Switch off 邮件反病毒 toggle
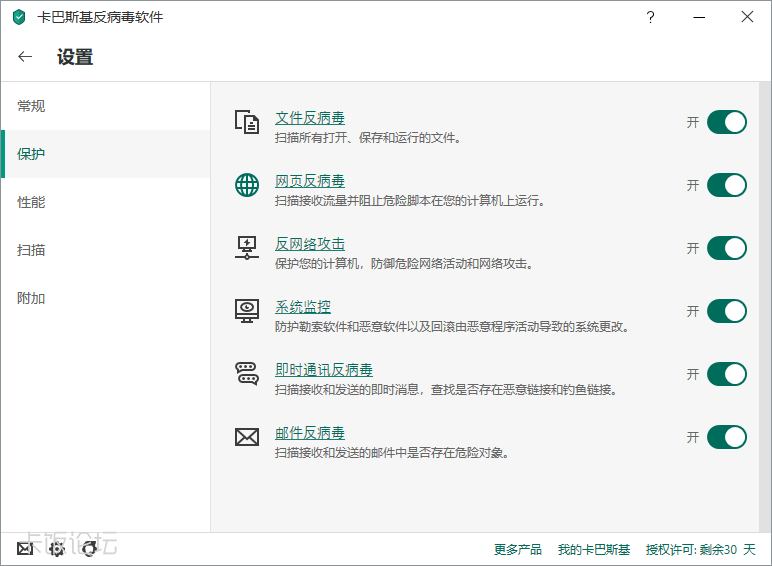772x566 pixels. [726, 437]
